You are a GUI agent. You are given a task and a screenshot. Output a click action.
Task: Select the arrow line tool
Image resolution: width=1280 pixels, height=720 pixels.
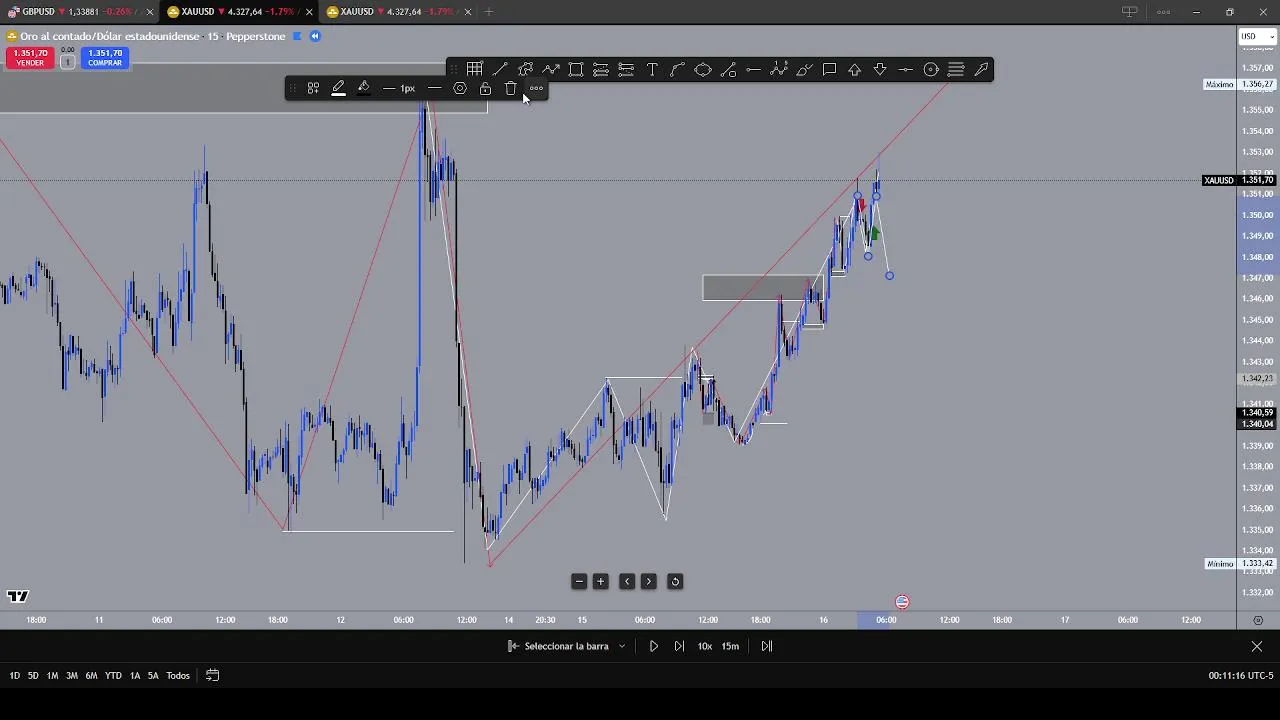click(981, 69)
